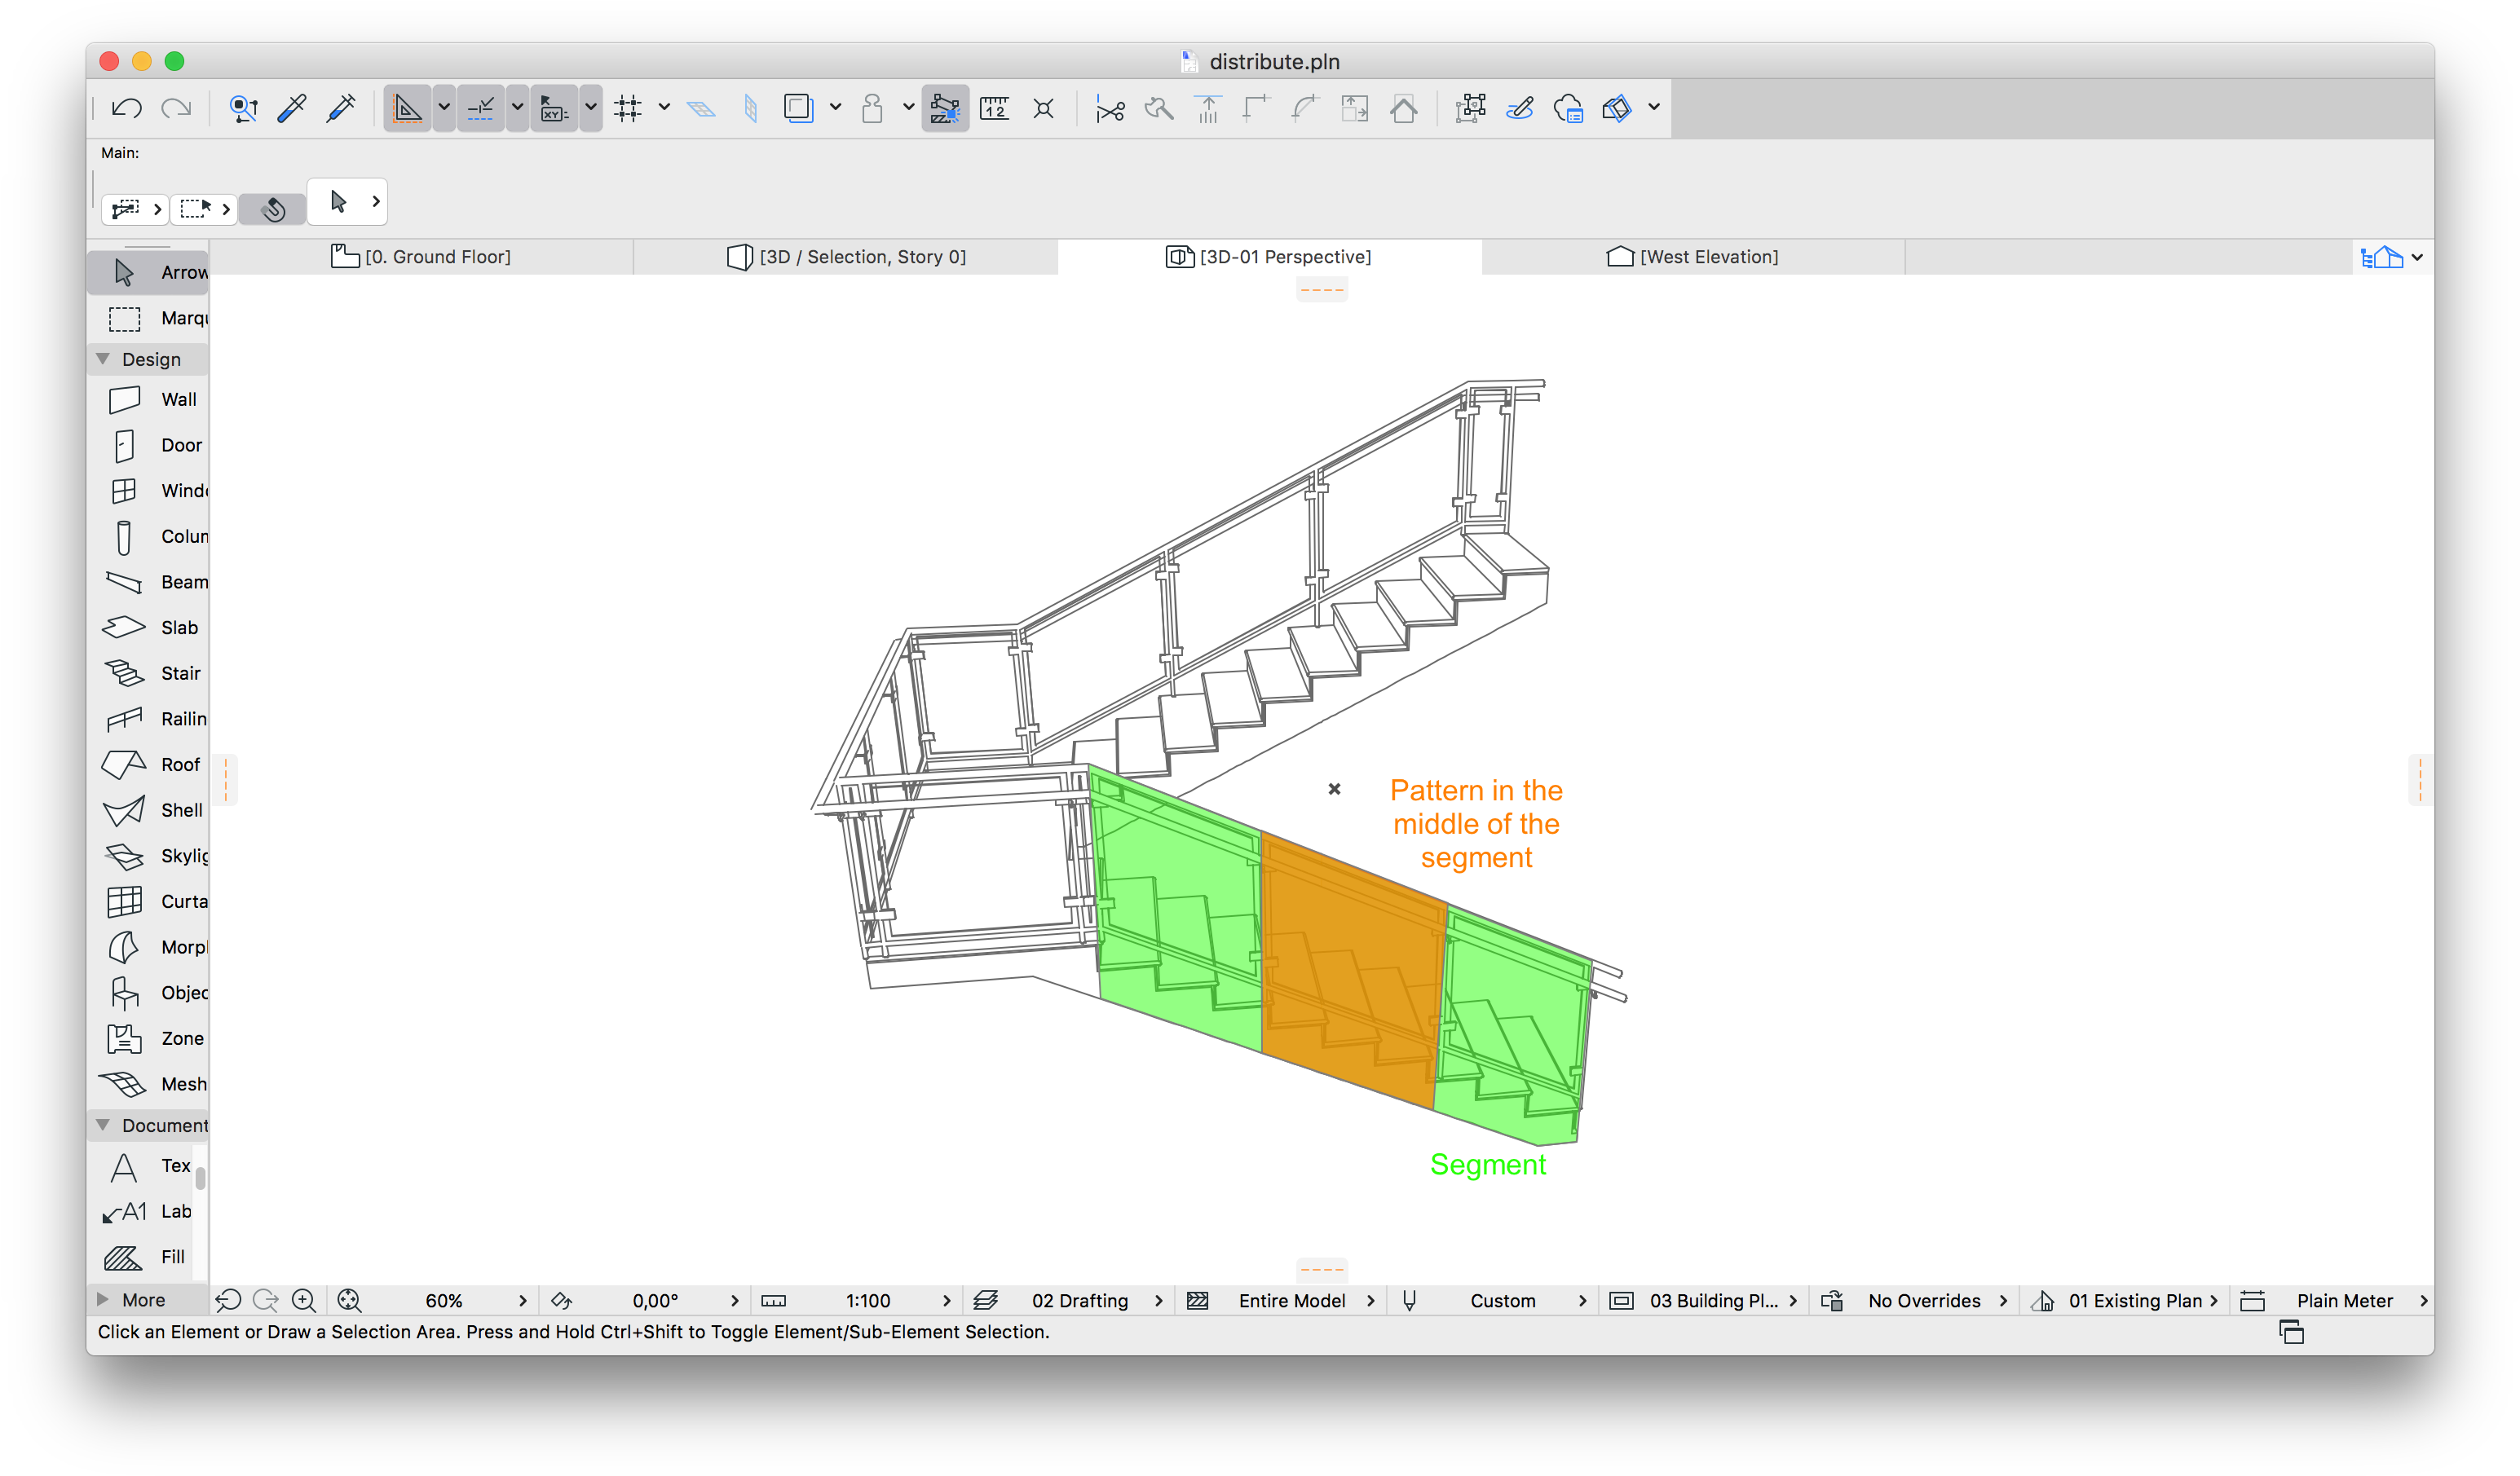Open the grid snap options dropdown arrow
Image resolution: width=2520 pixels, height=1476 pixels.
point(664,108)
